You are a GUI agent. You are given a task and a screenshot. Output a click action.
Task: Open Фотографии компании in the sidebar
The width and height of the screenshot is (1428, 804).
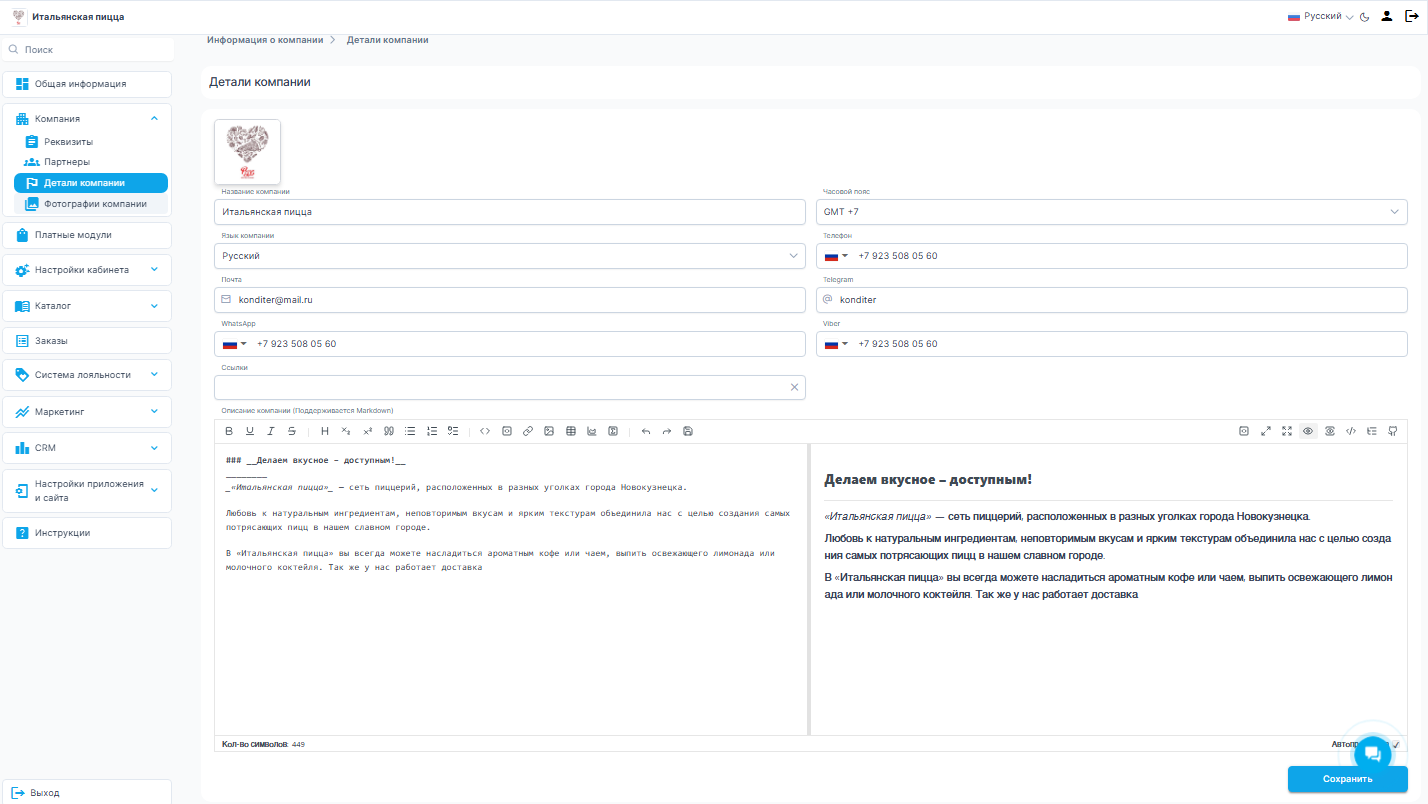[95, 204]
